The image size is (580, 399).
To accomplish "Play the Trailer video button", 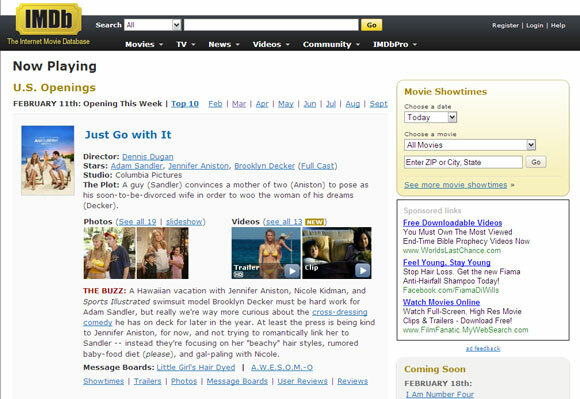I will tap(292, 271).
